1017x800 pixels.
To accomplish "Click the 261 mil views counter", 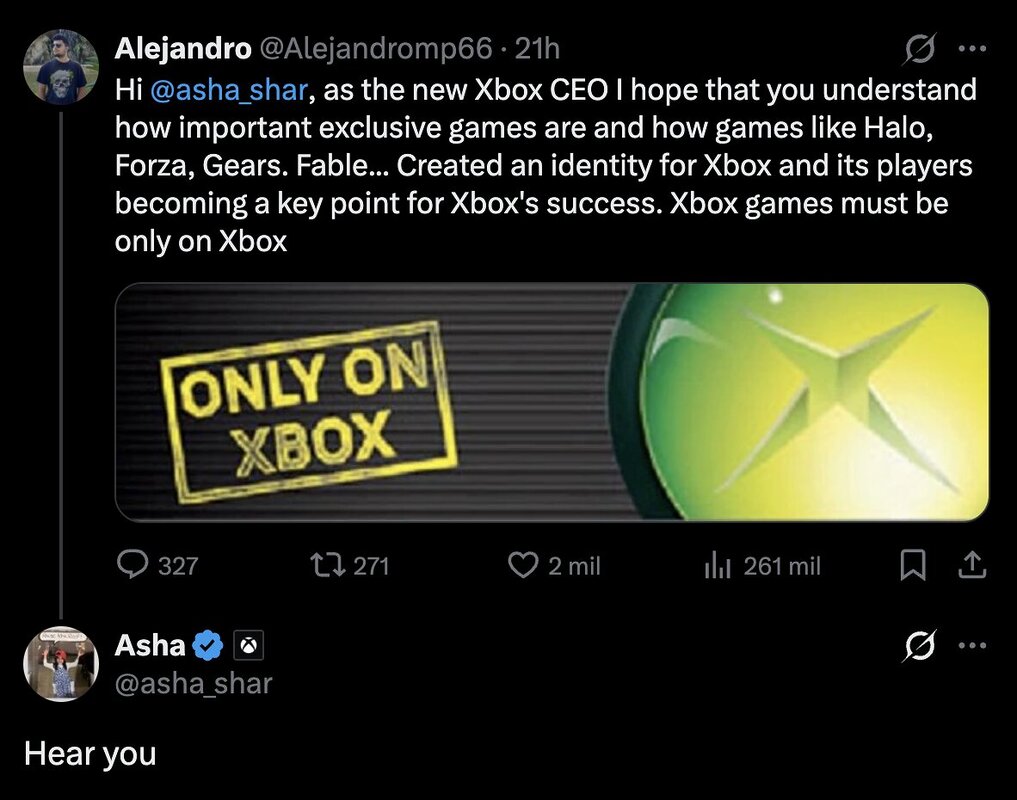I will 780,566.
